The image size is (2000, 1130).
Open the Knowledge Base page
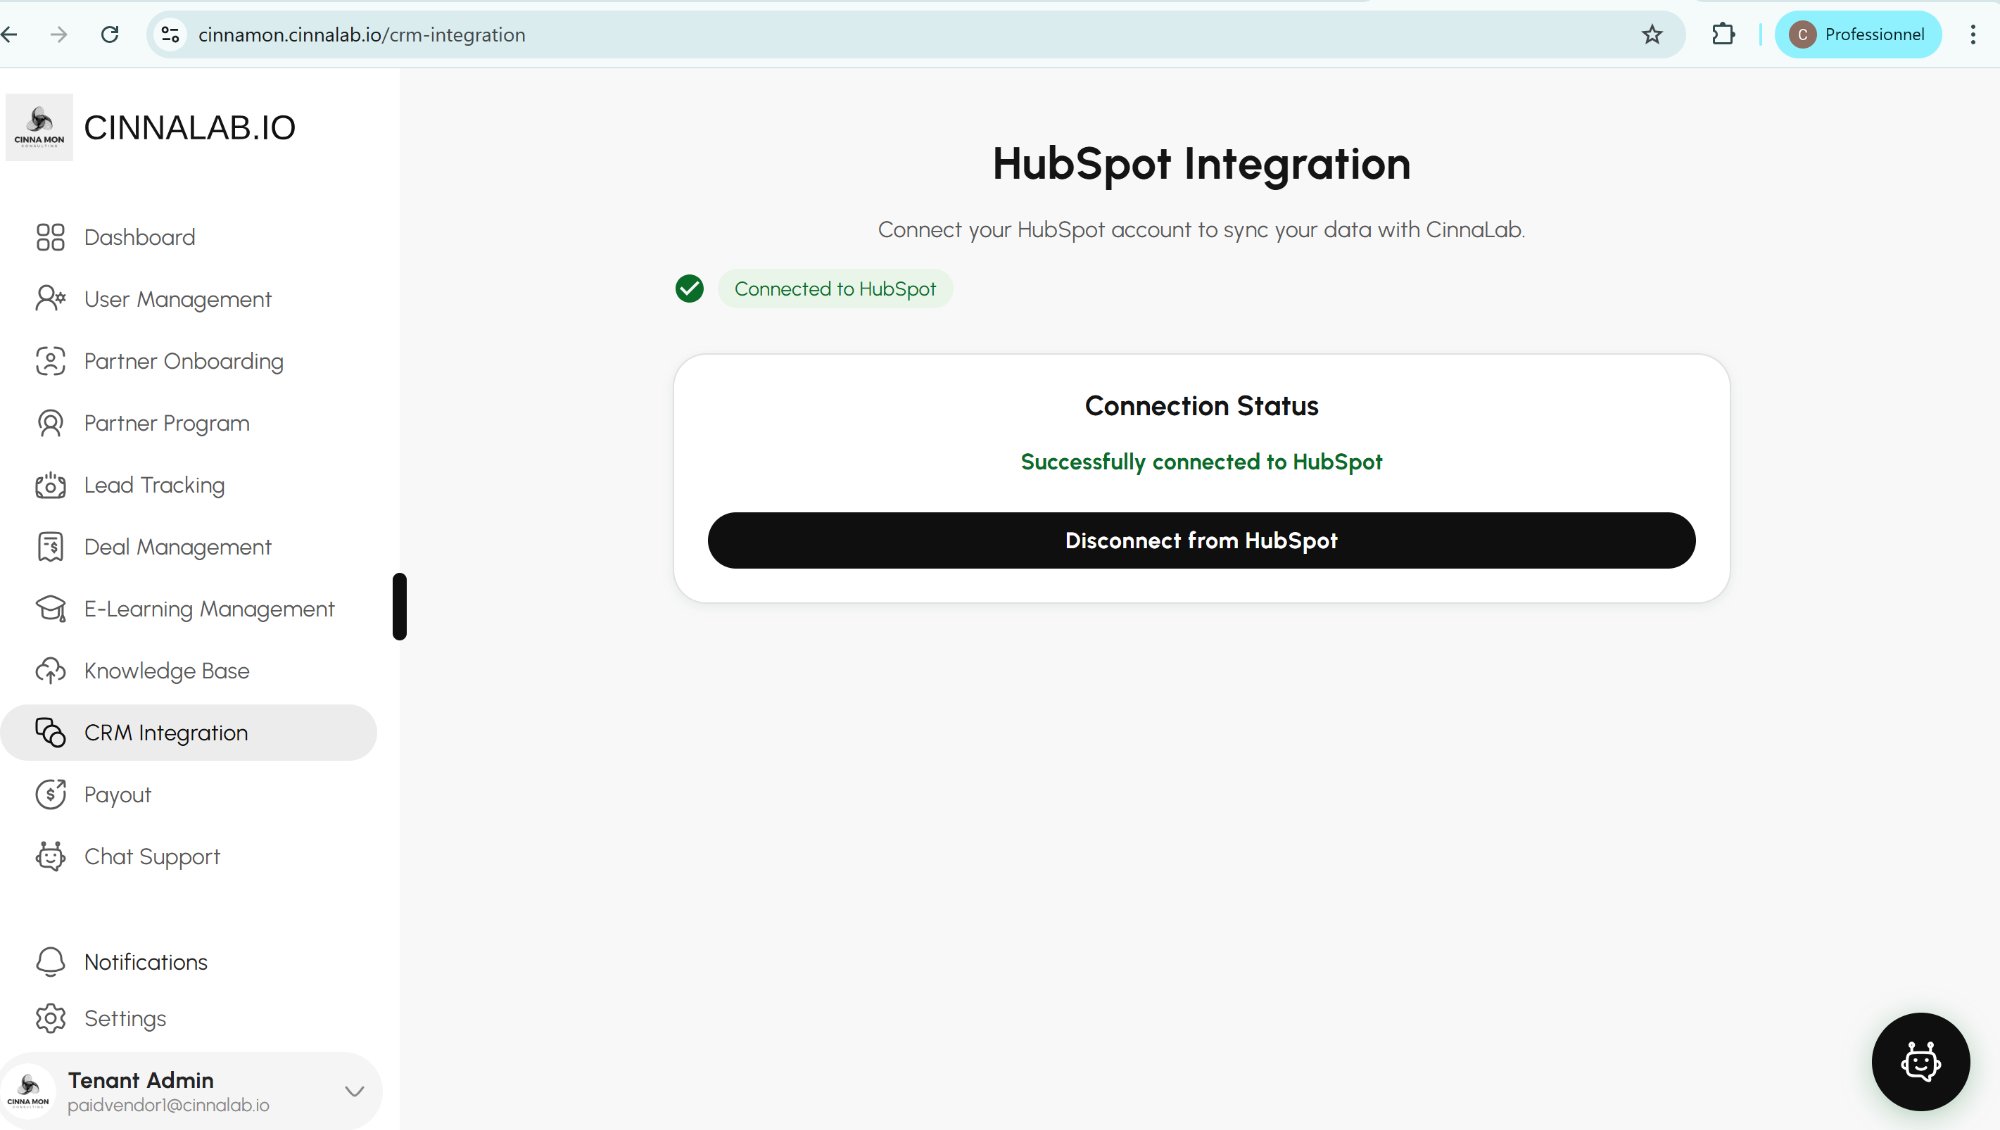(x=167, y=671)
